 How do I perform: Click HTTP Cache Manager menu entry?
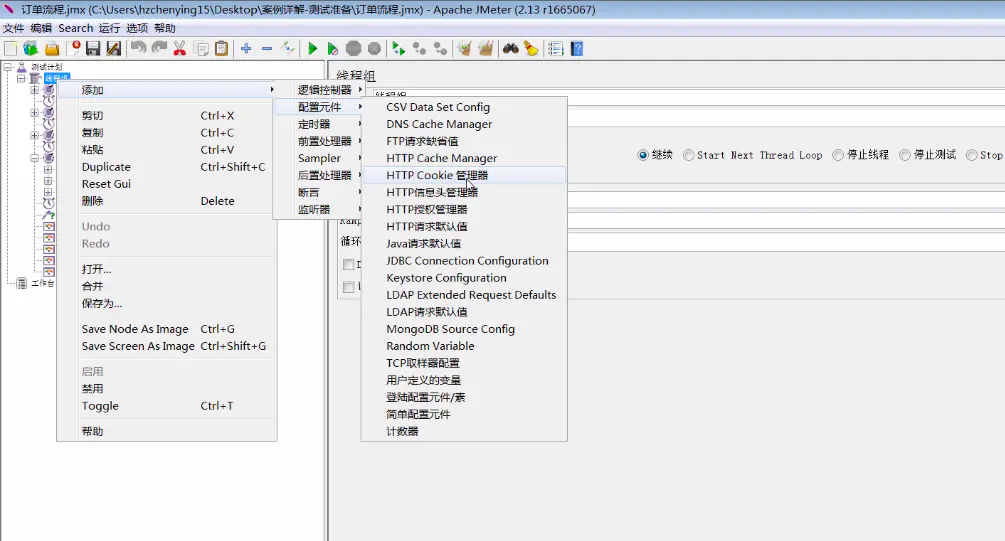pos(464,158)
